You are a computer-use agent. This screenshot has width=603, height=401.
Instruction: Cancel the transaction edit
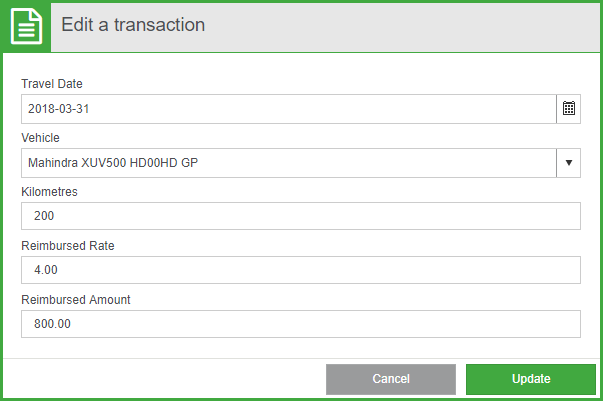pyautogui.click(x=391, y=379)
